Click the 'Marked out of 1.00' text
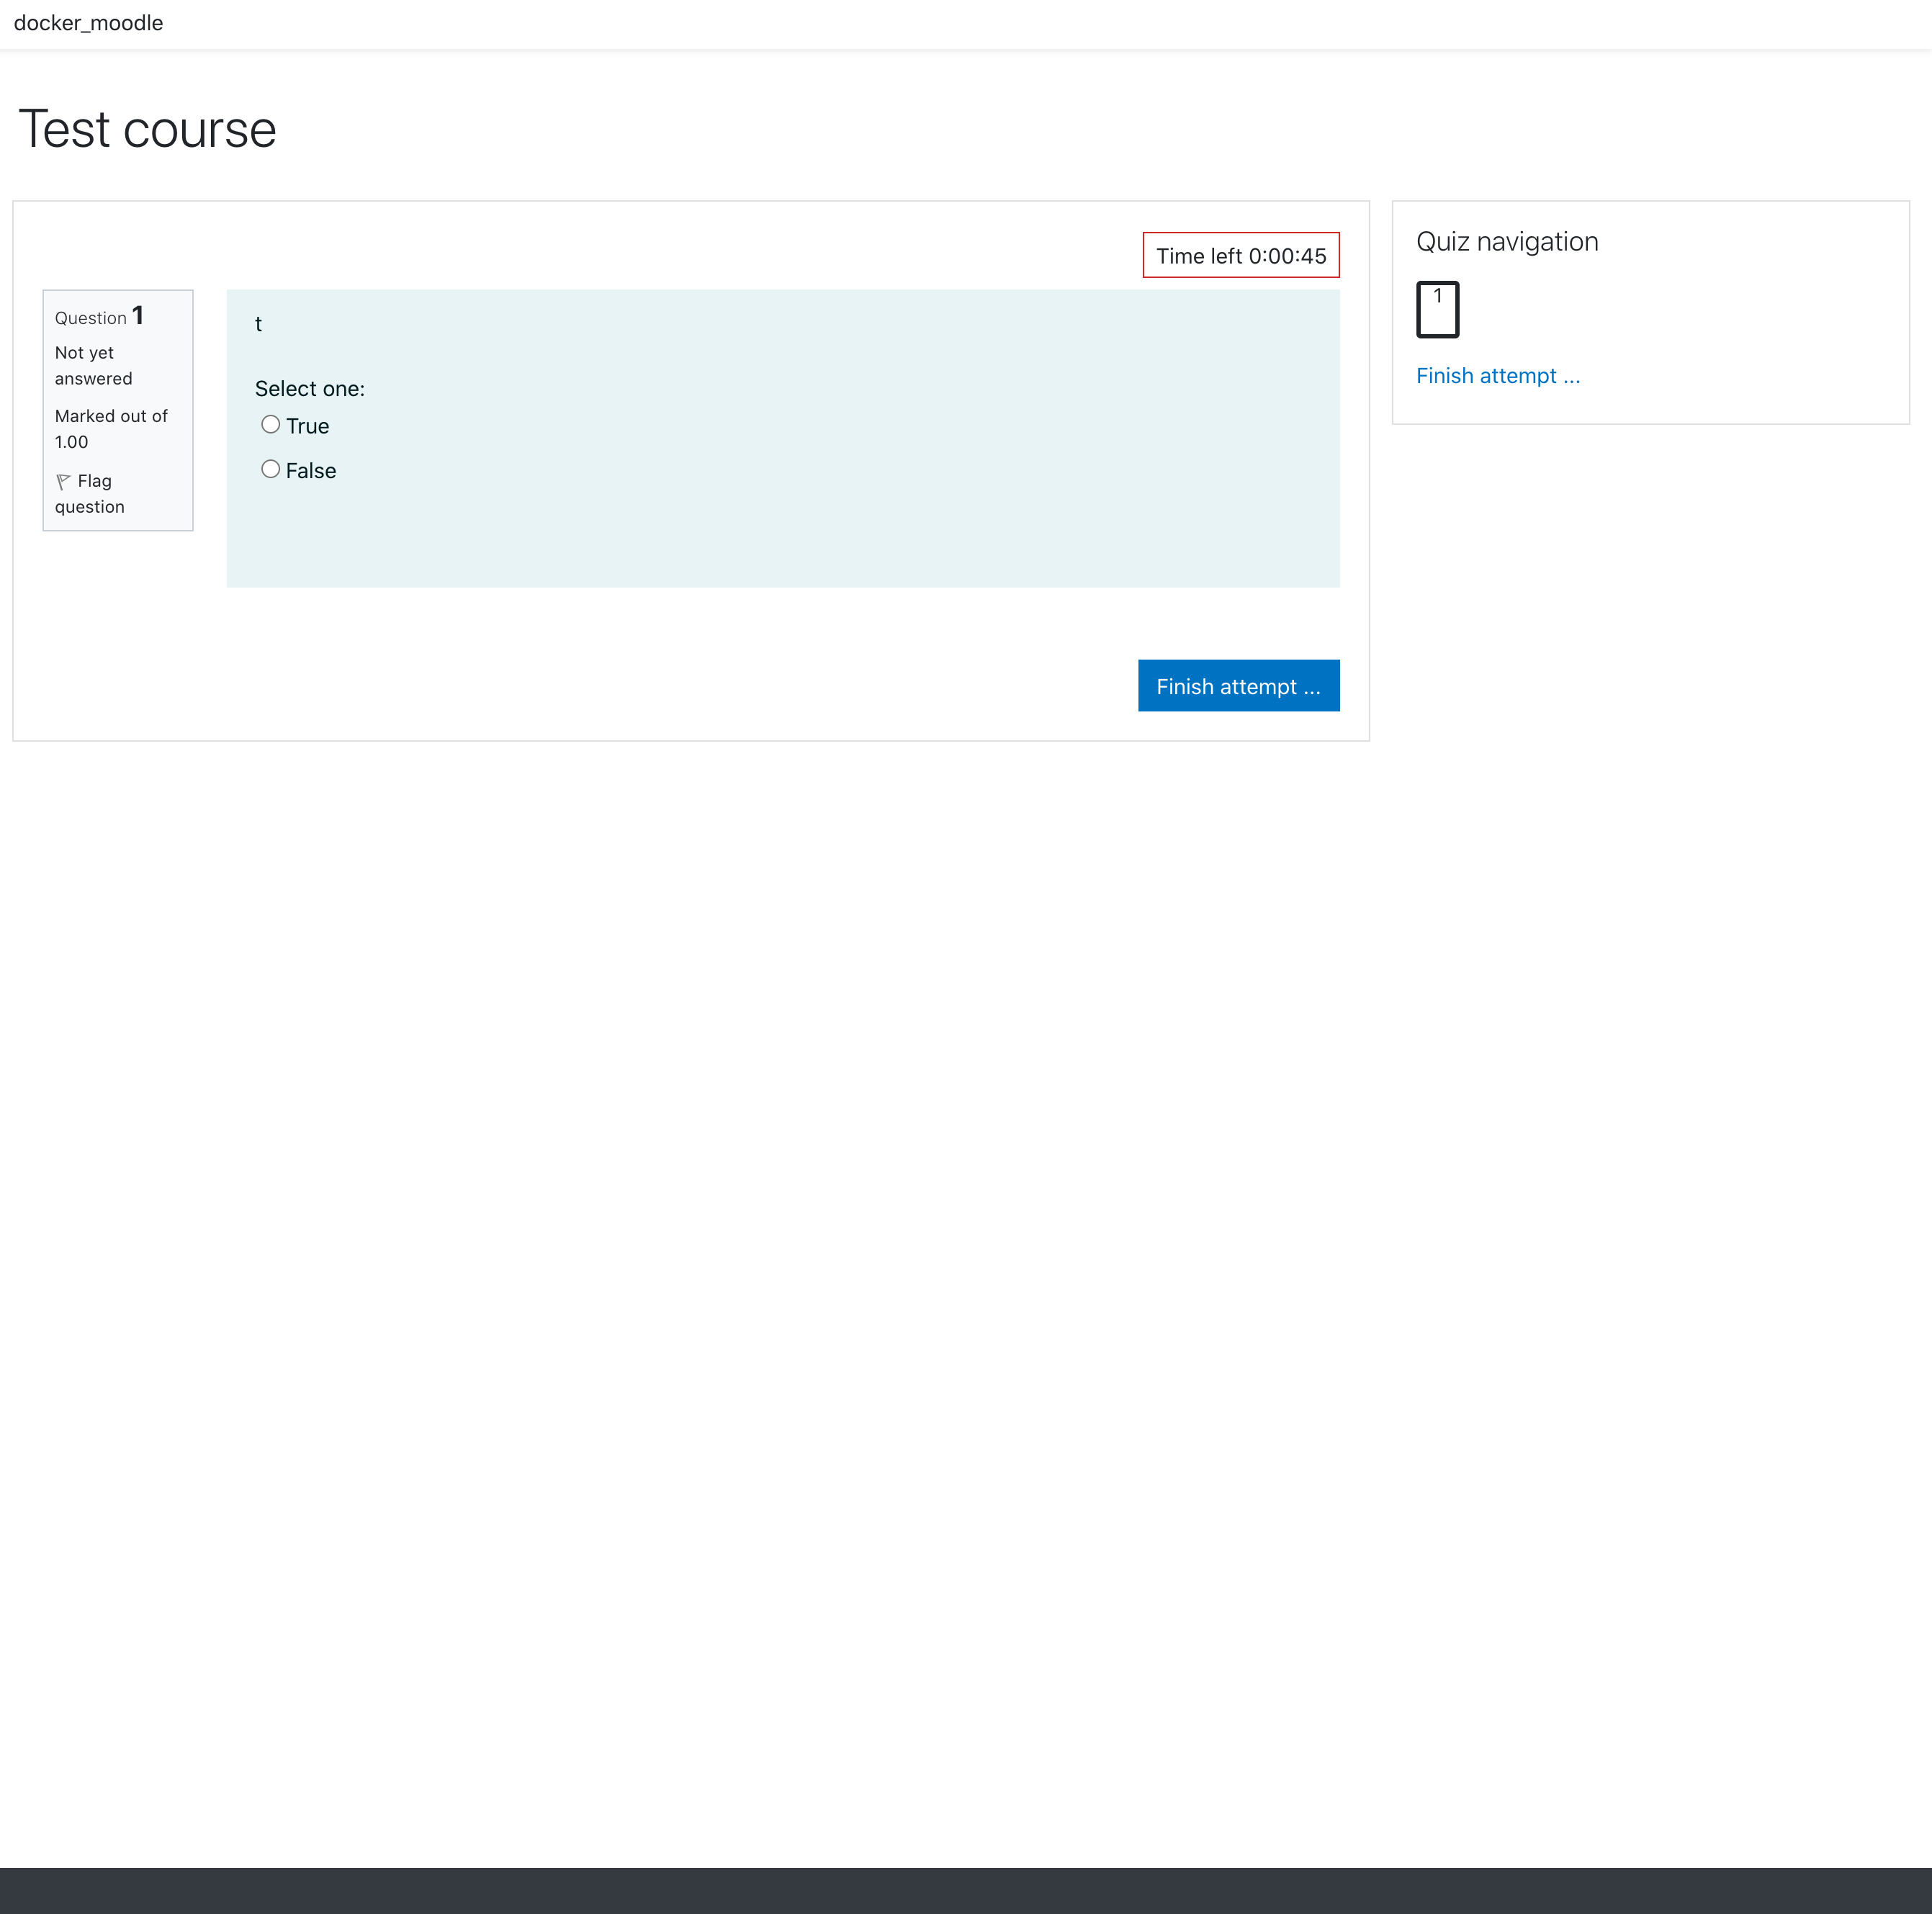This screenshot has height=1914, width=1932. click(x=111, y=429)
